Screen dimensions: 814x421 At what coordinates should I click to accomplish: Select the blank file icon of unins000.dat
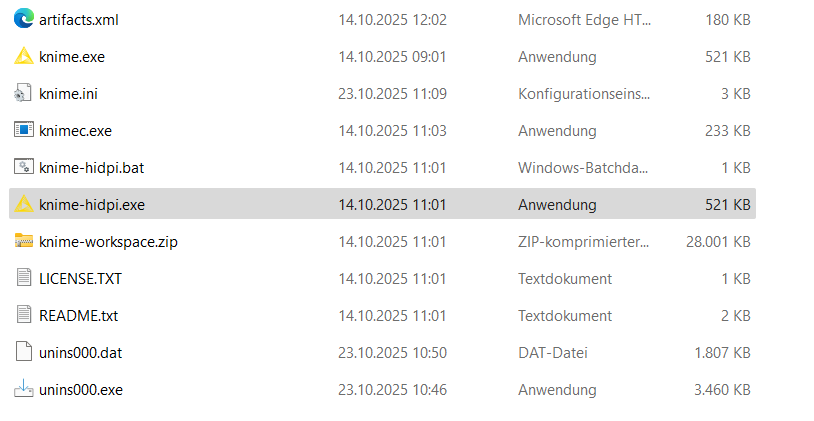click(x=24, y=352)
